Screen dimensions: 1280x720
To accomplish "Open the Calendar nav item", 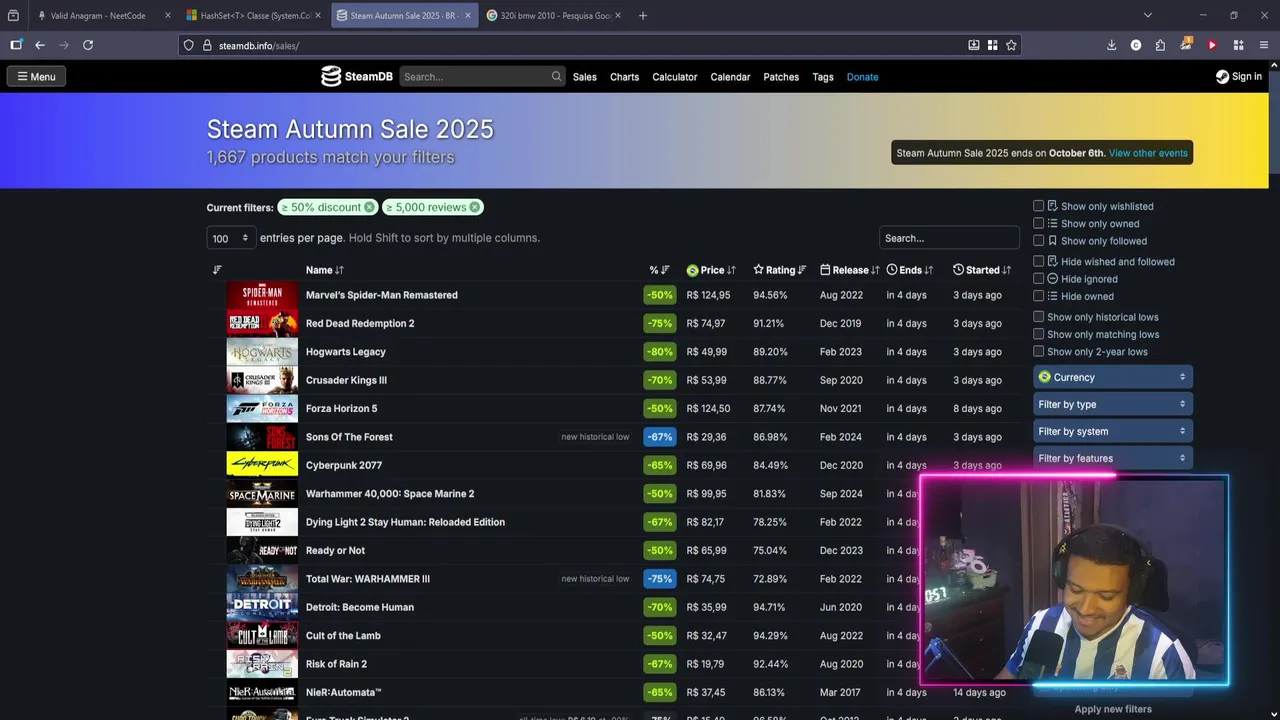I will tap(730, 77).
